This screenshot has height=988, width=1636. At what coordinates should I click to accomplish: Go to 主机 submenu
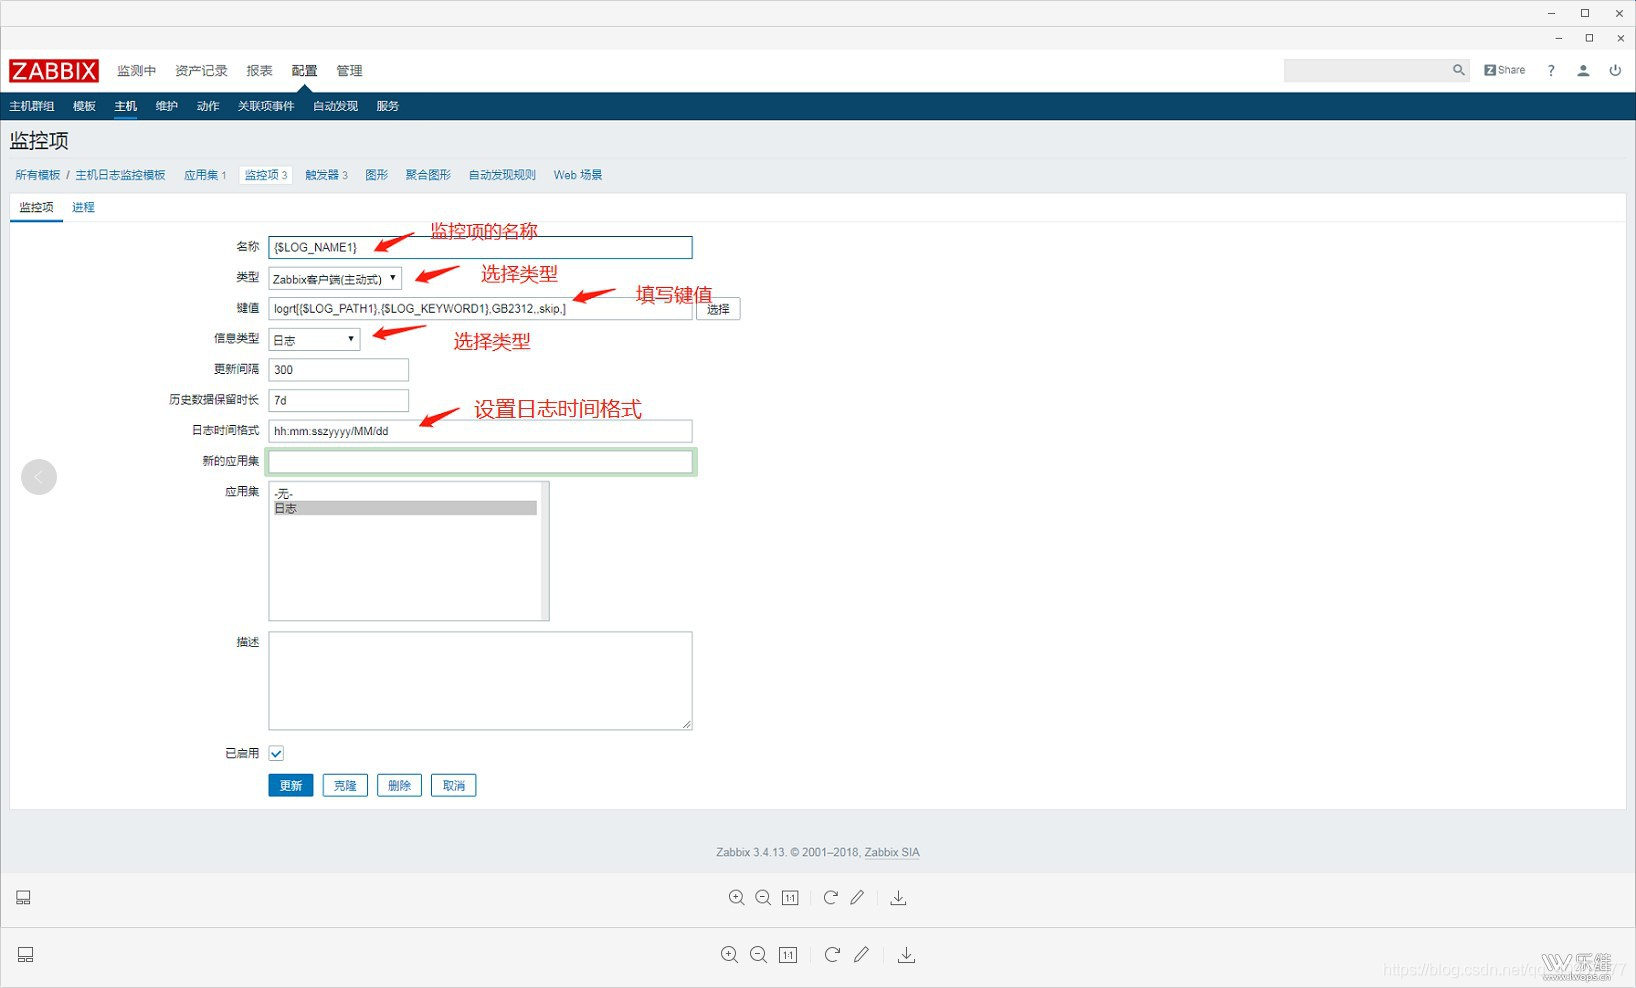click(126, 106)
